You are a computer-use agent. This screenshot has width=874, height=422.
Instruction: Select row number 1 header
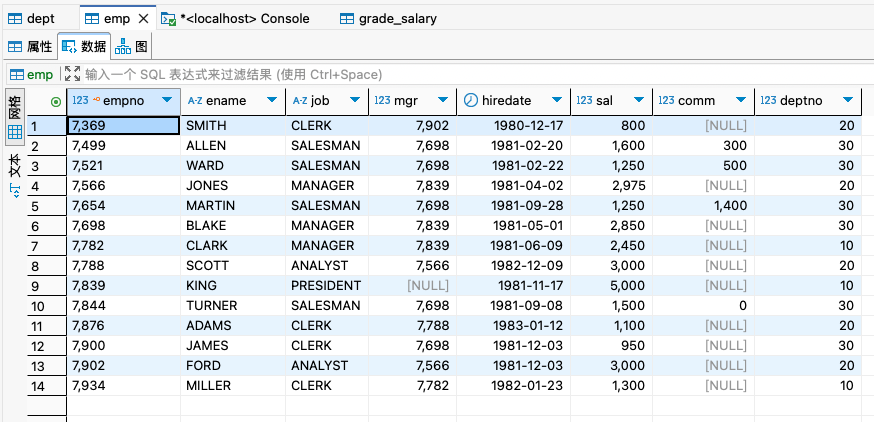pyautogui.click(x=47, y=126)
